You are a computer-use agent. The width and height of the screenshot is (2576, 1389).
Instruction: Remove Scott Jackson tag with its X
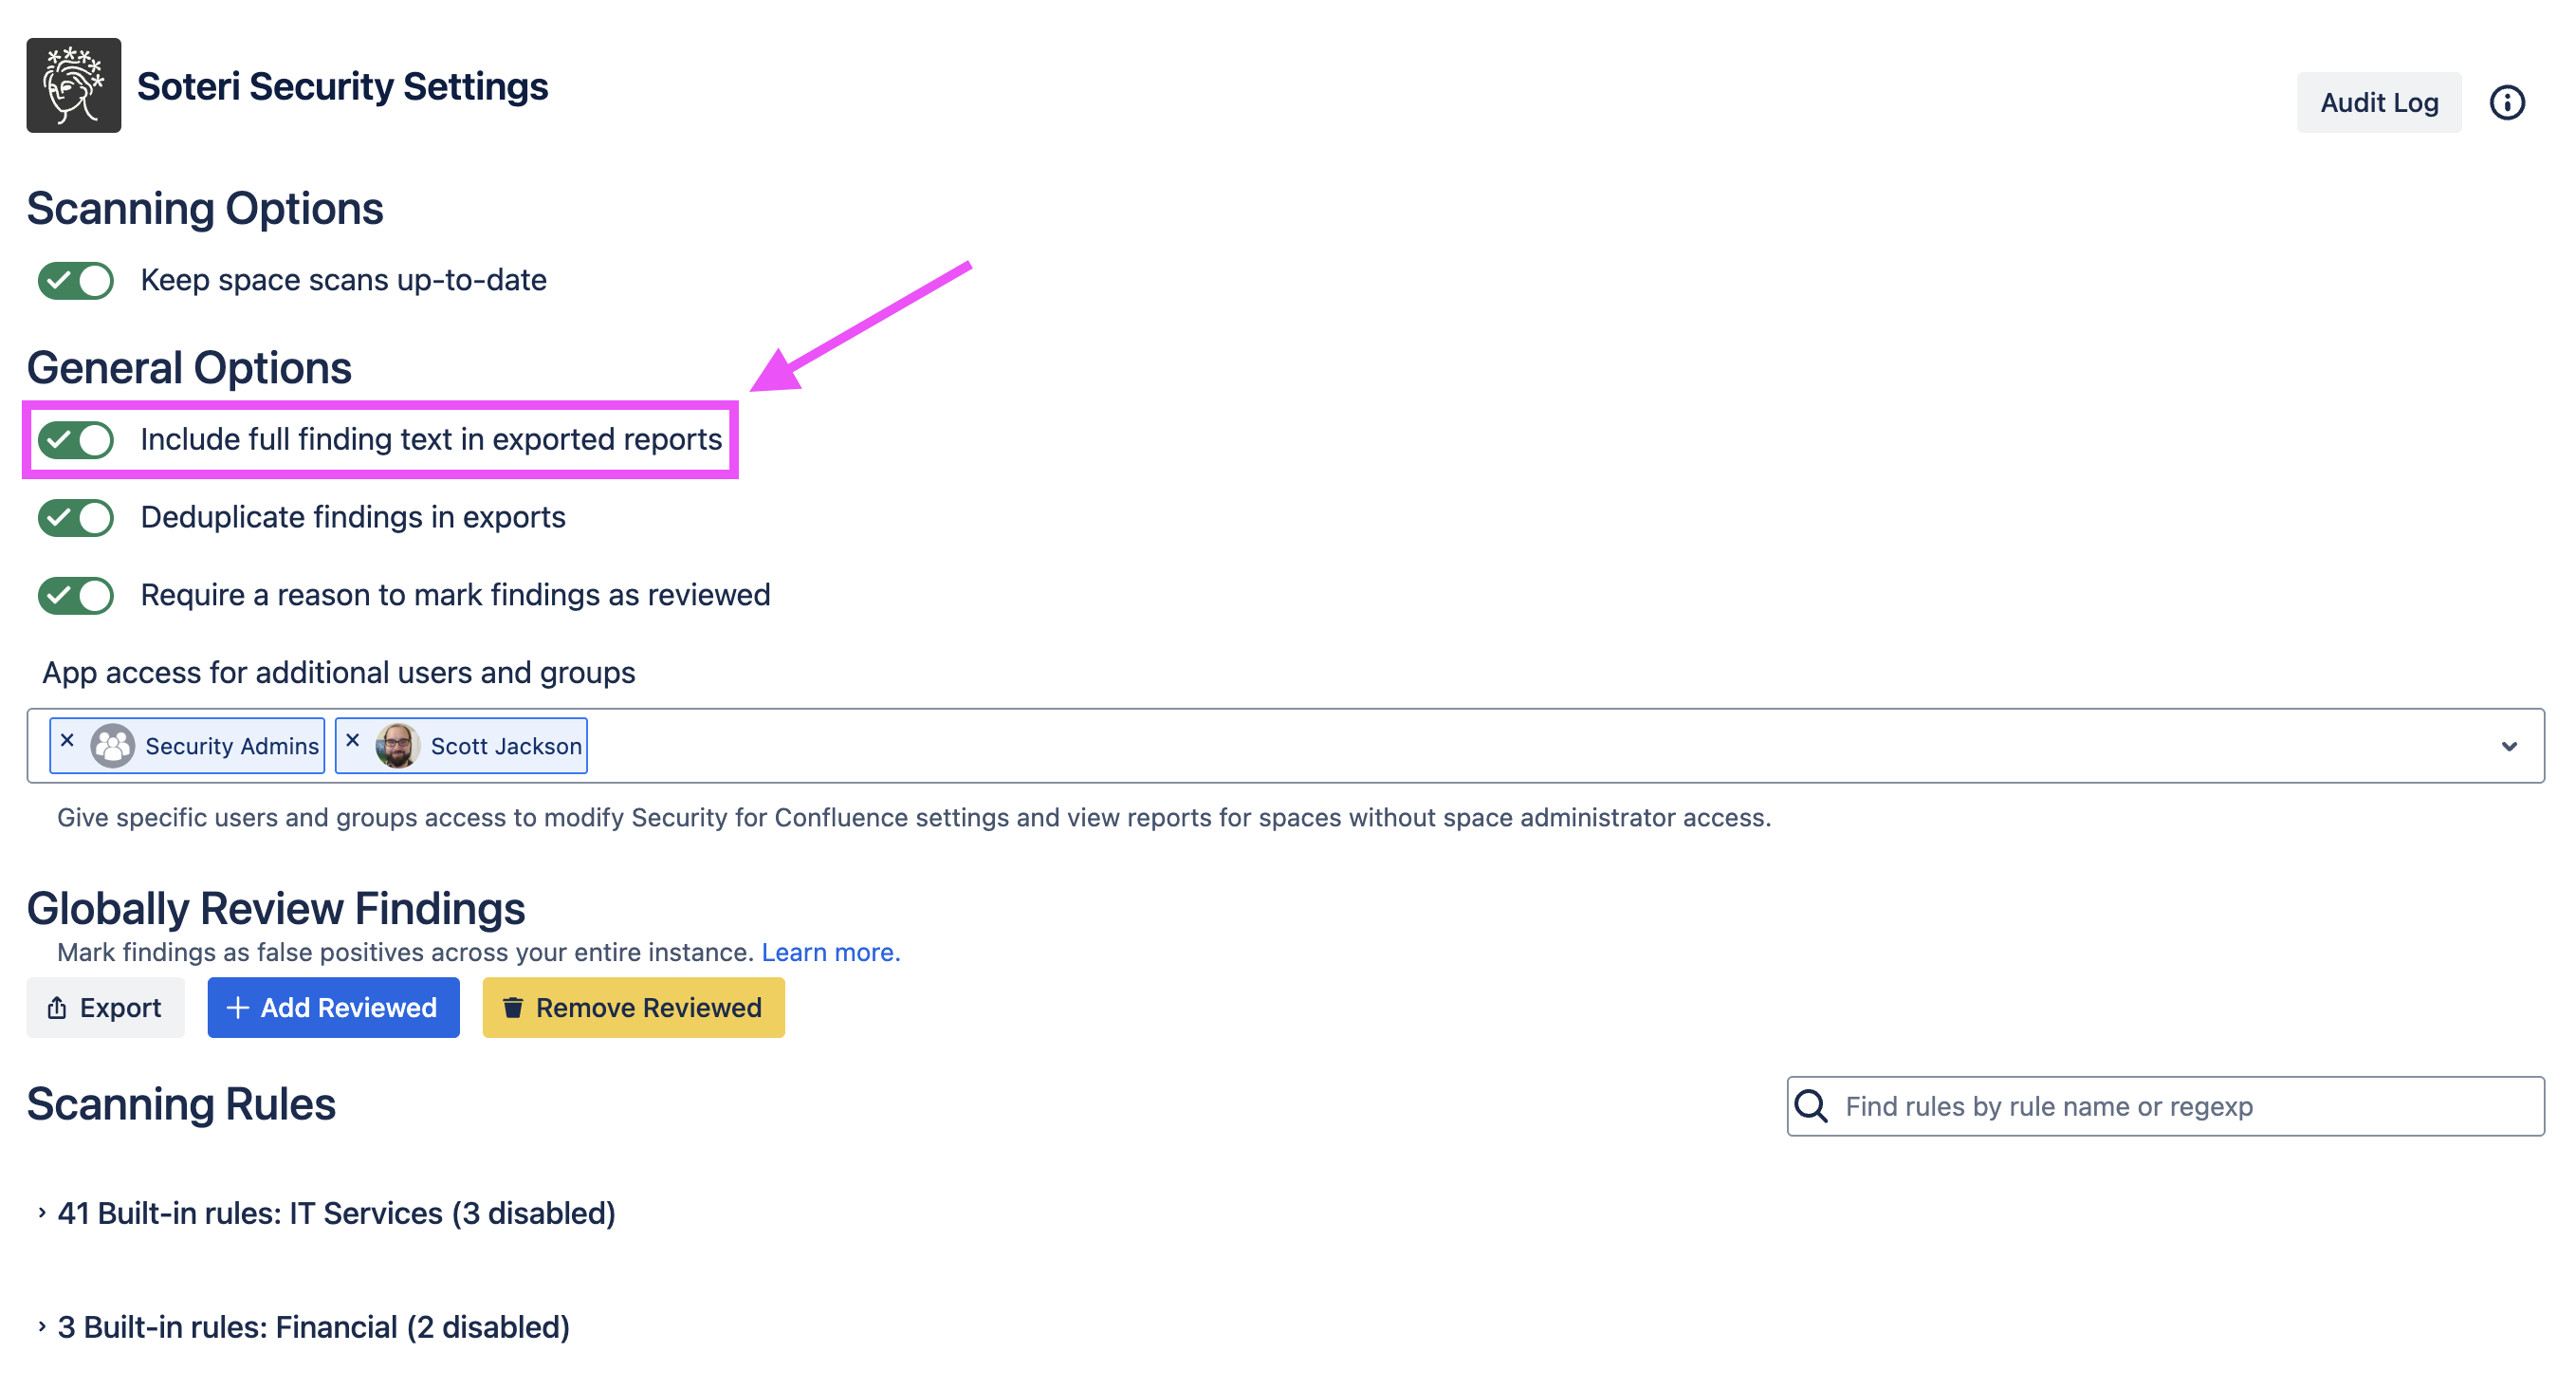tap(352, 740)
